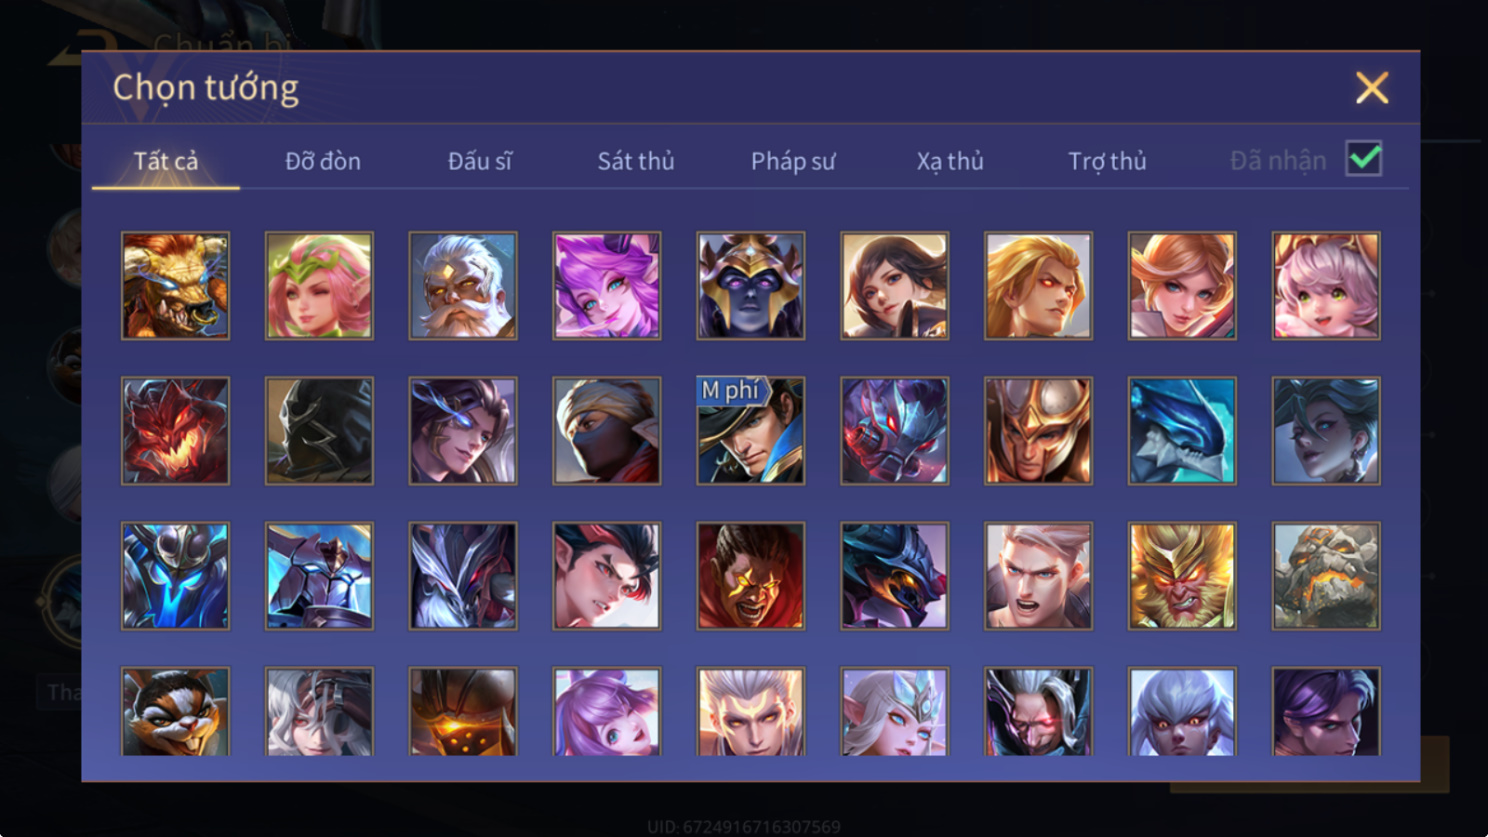Pick the golden monkey king hero
1488x837 pixels.
(1182, 576)
